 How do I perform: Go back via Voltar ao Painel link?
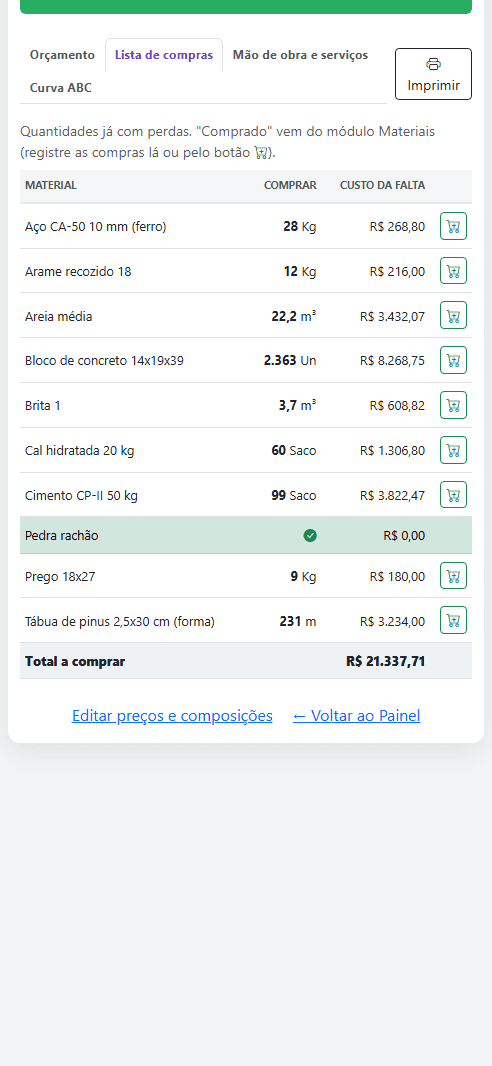pos(357,716)
